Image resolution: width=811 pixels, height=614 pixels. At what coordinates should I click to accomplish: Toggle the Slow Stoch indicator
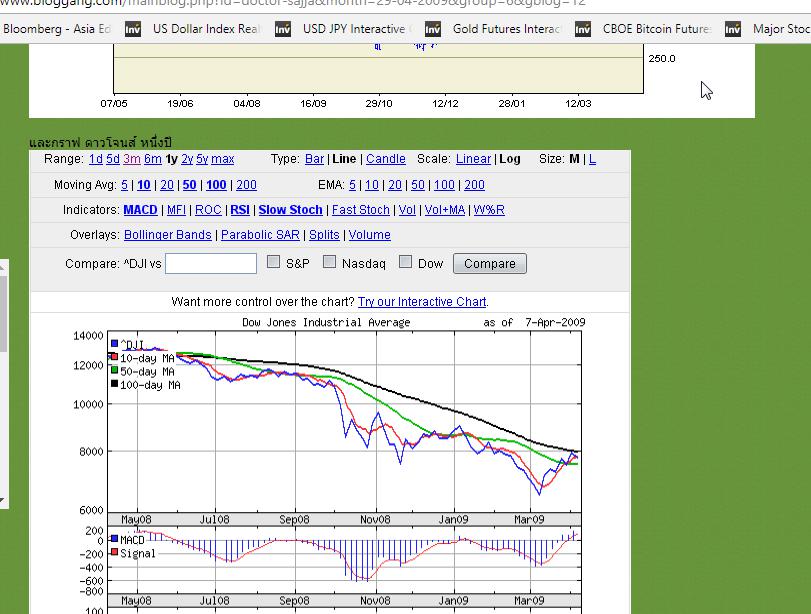coord(290,209)
